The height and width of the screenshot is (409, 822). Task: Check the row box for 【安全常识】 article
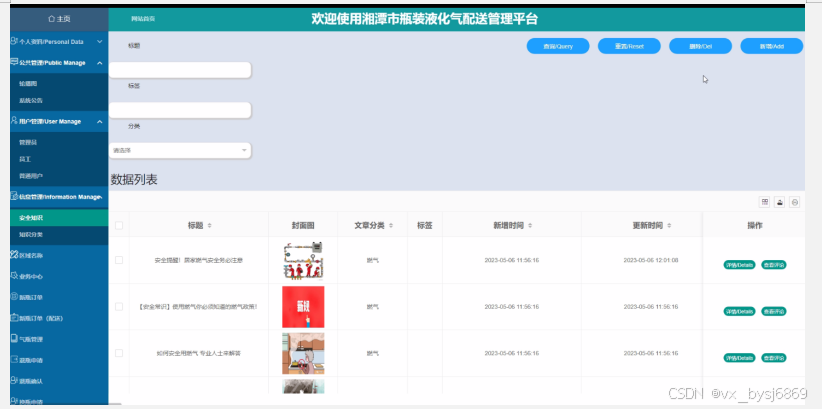pos(119,307)
